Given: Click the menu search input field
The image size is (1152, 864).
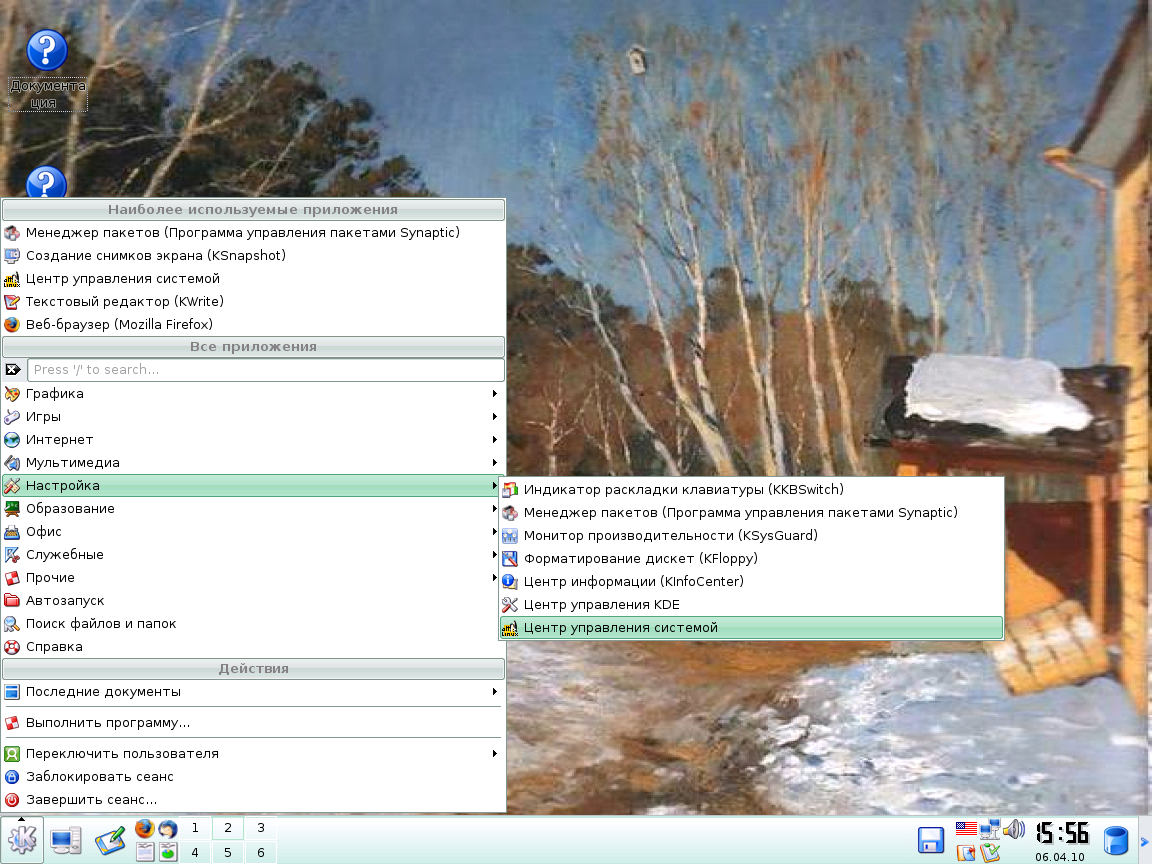Looking at the screenshot, I should pyautogui.click(x=264, y=370).
